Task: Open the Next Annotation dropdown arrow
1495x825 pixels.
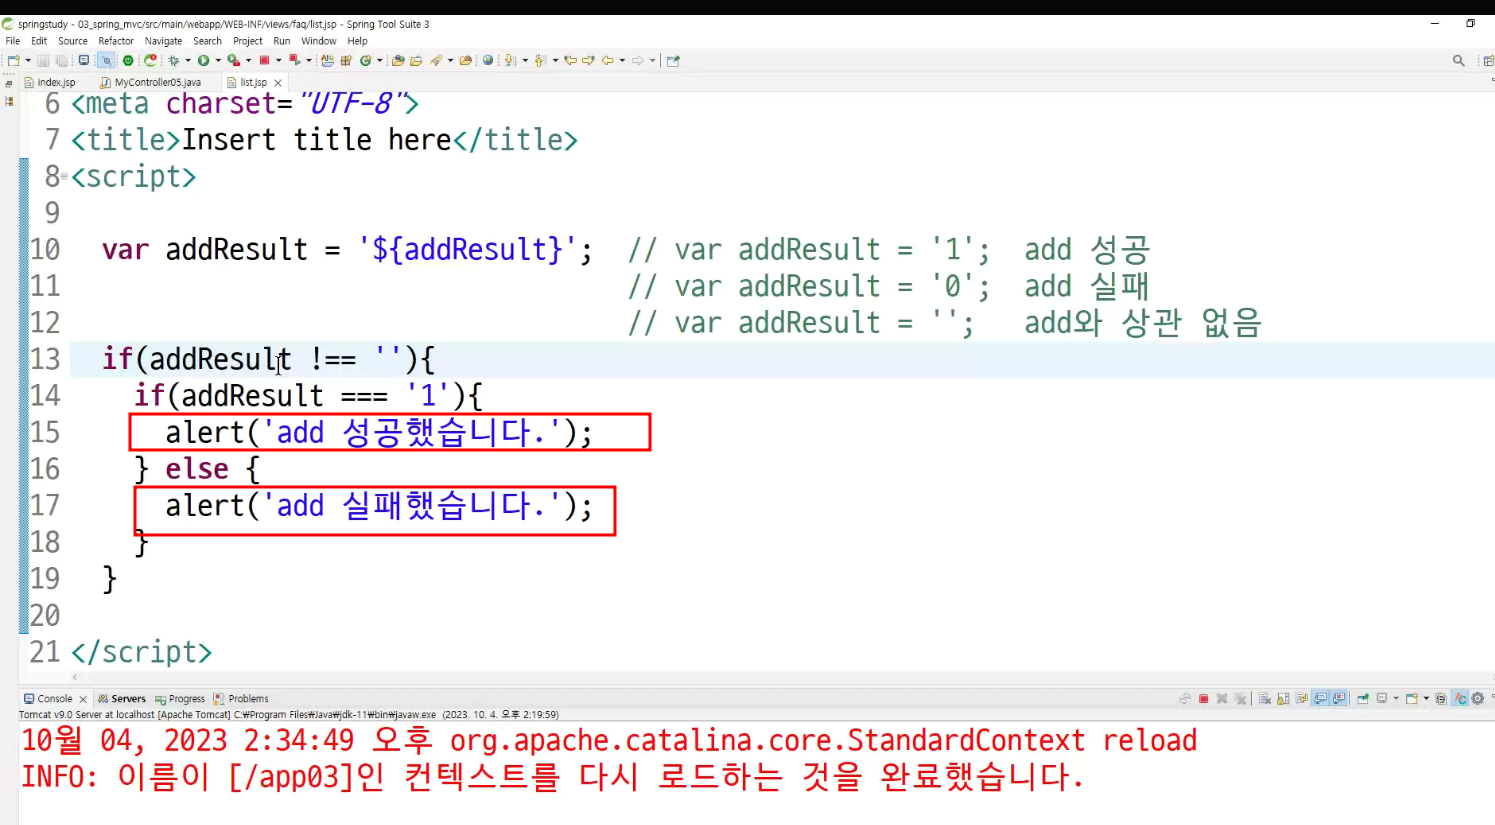Action: [525, 60]
